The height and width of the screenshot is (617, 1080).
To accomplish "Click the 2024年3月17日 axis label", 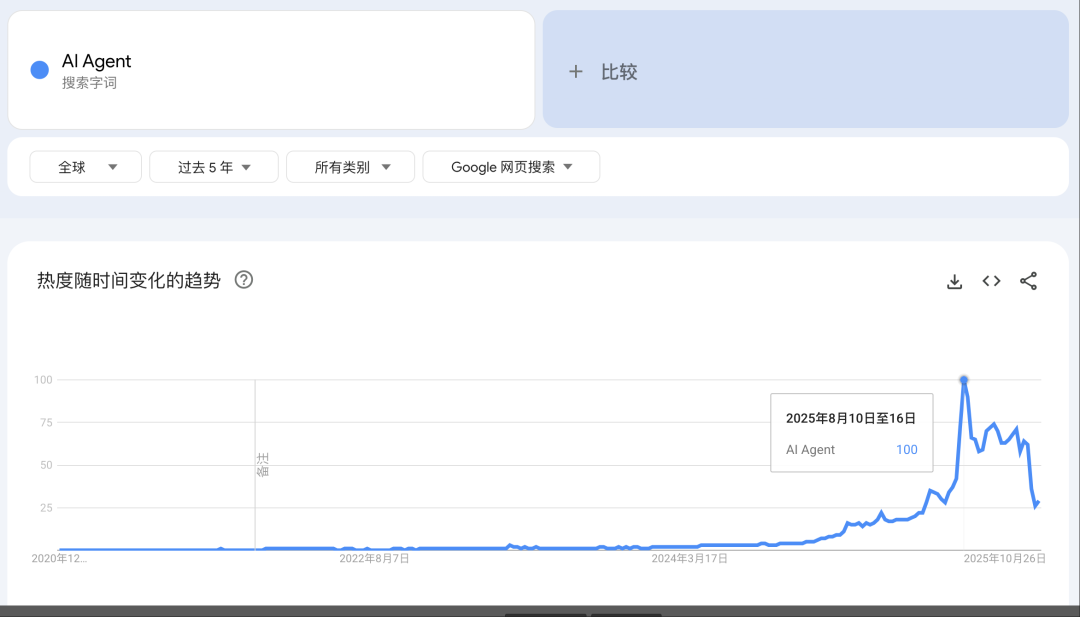I will (x=689, y=558).
